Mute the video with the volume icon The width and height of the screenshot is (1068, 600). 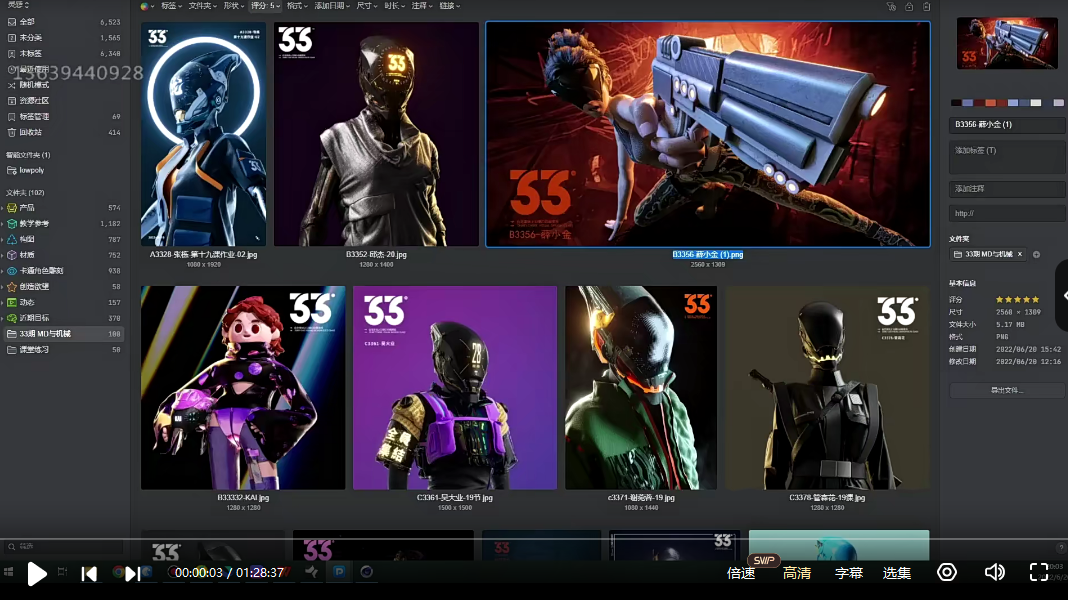[x=994, y=572]
